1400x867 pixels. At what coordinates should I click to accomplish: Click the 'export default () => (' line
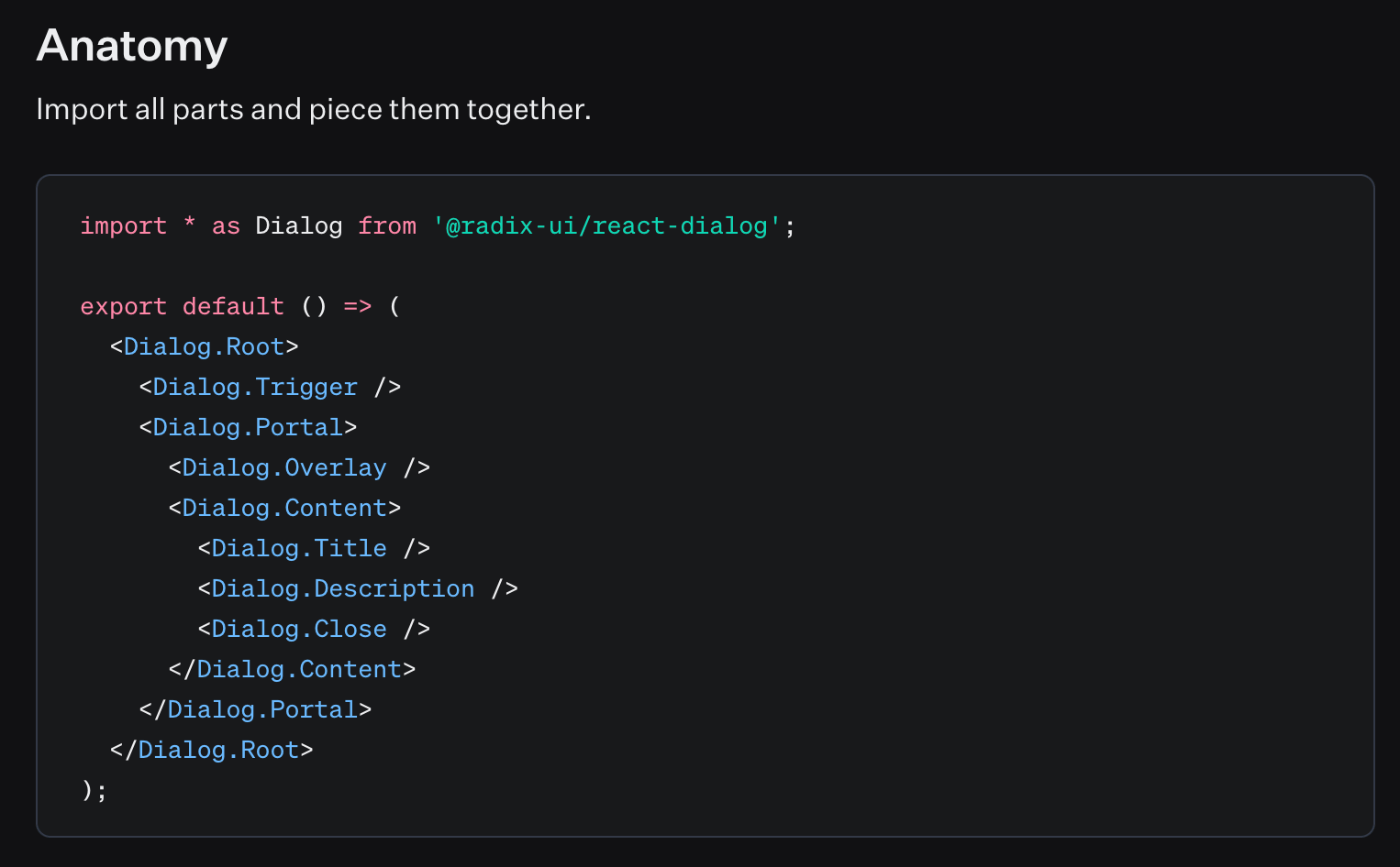[240, 306]
